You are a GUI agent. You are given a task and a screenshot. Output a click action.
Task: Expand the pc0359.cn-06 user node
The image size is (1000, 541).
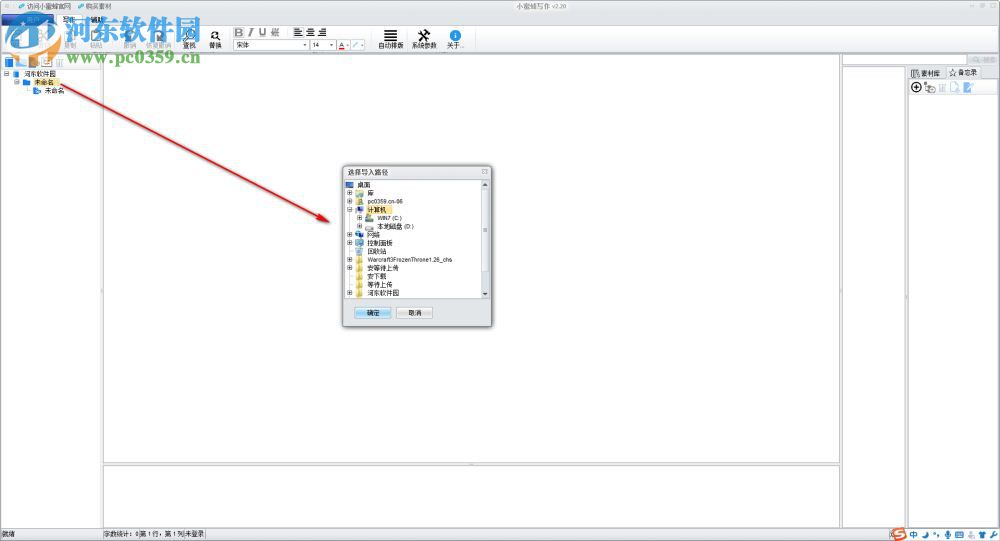point(349,202)
